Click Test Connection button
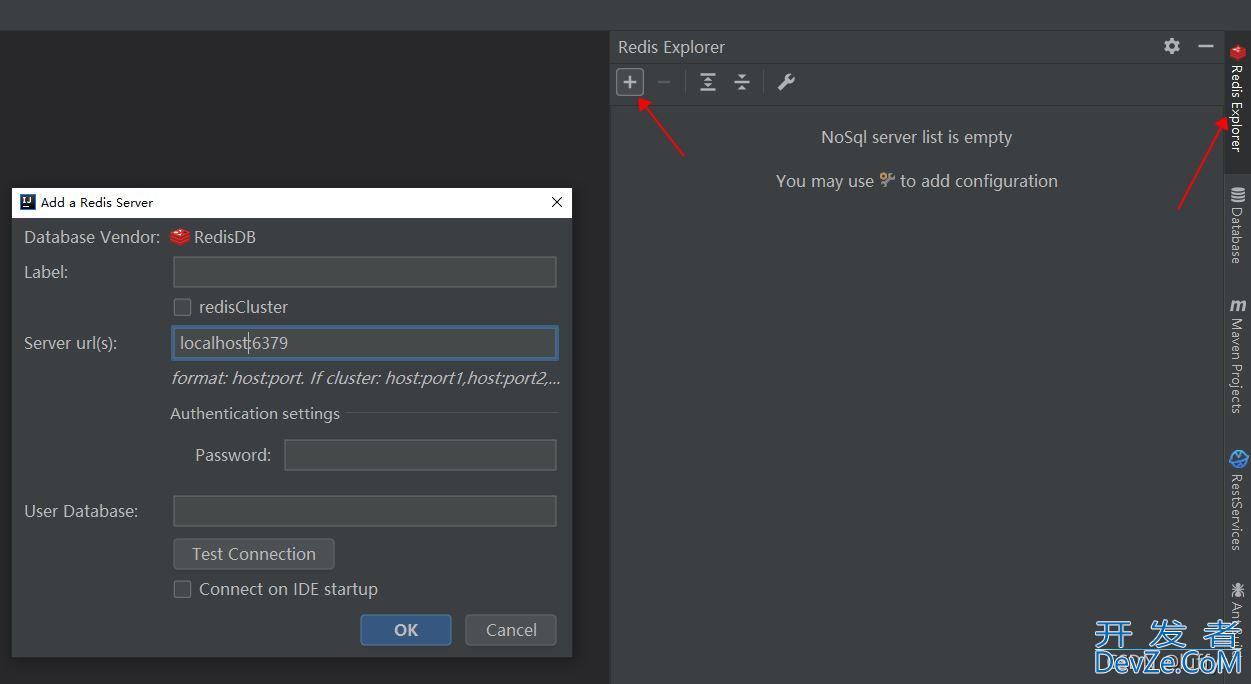 (x=254, y=554)
